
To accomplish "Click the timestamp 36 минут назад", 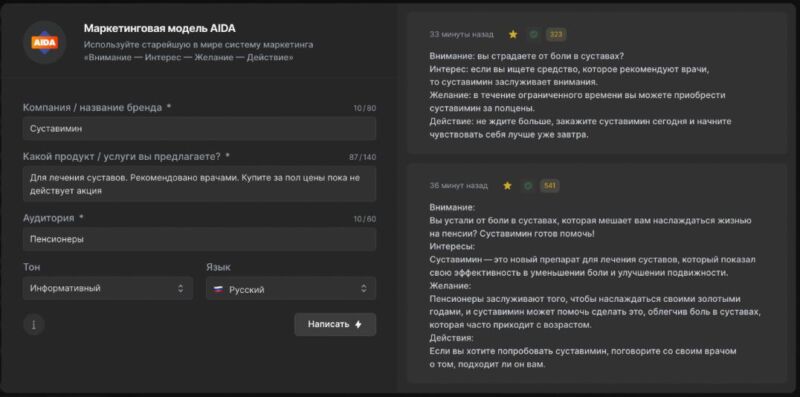I will click(459, 186).
